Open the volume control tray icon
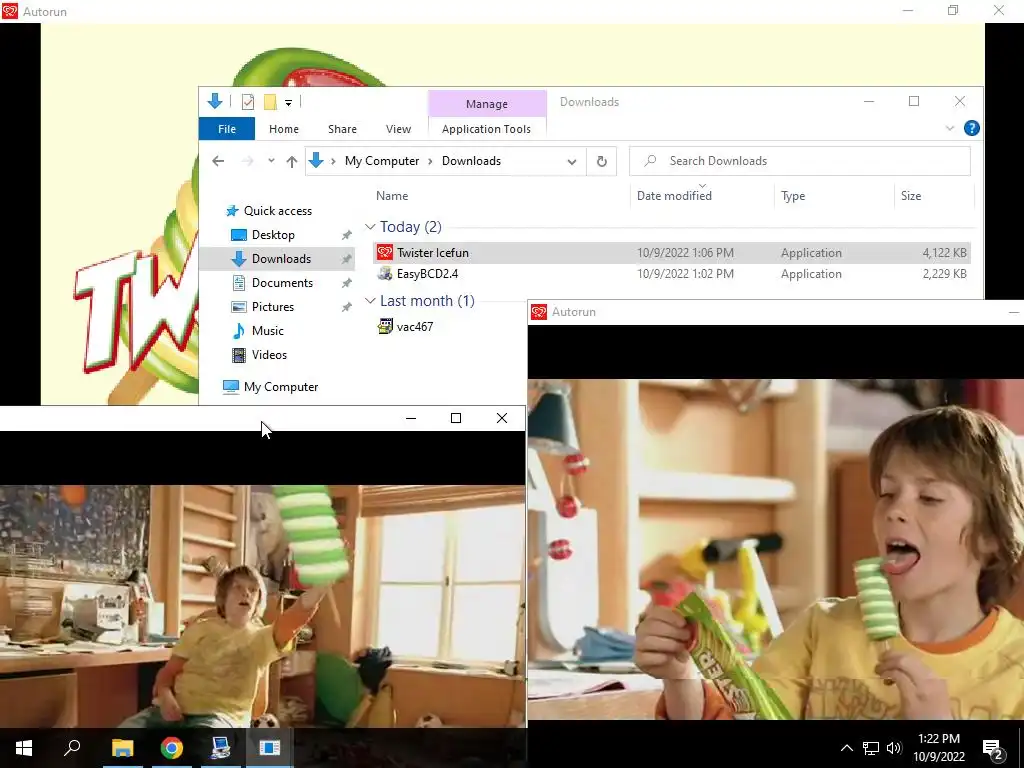Viewport: 1024px width, 768px height. (894, 748)
